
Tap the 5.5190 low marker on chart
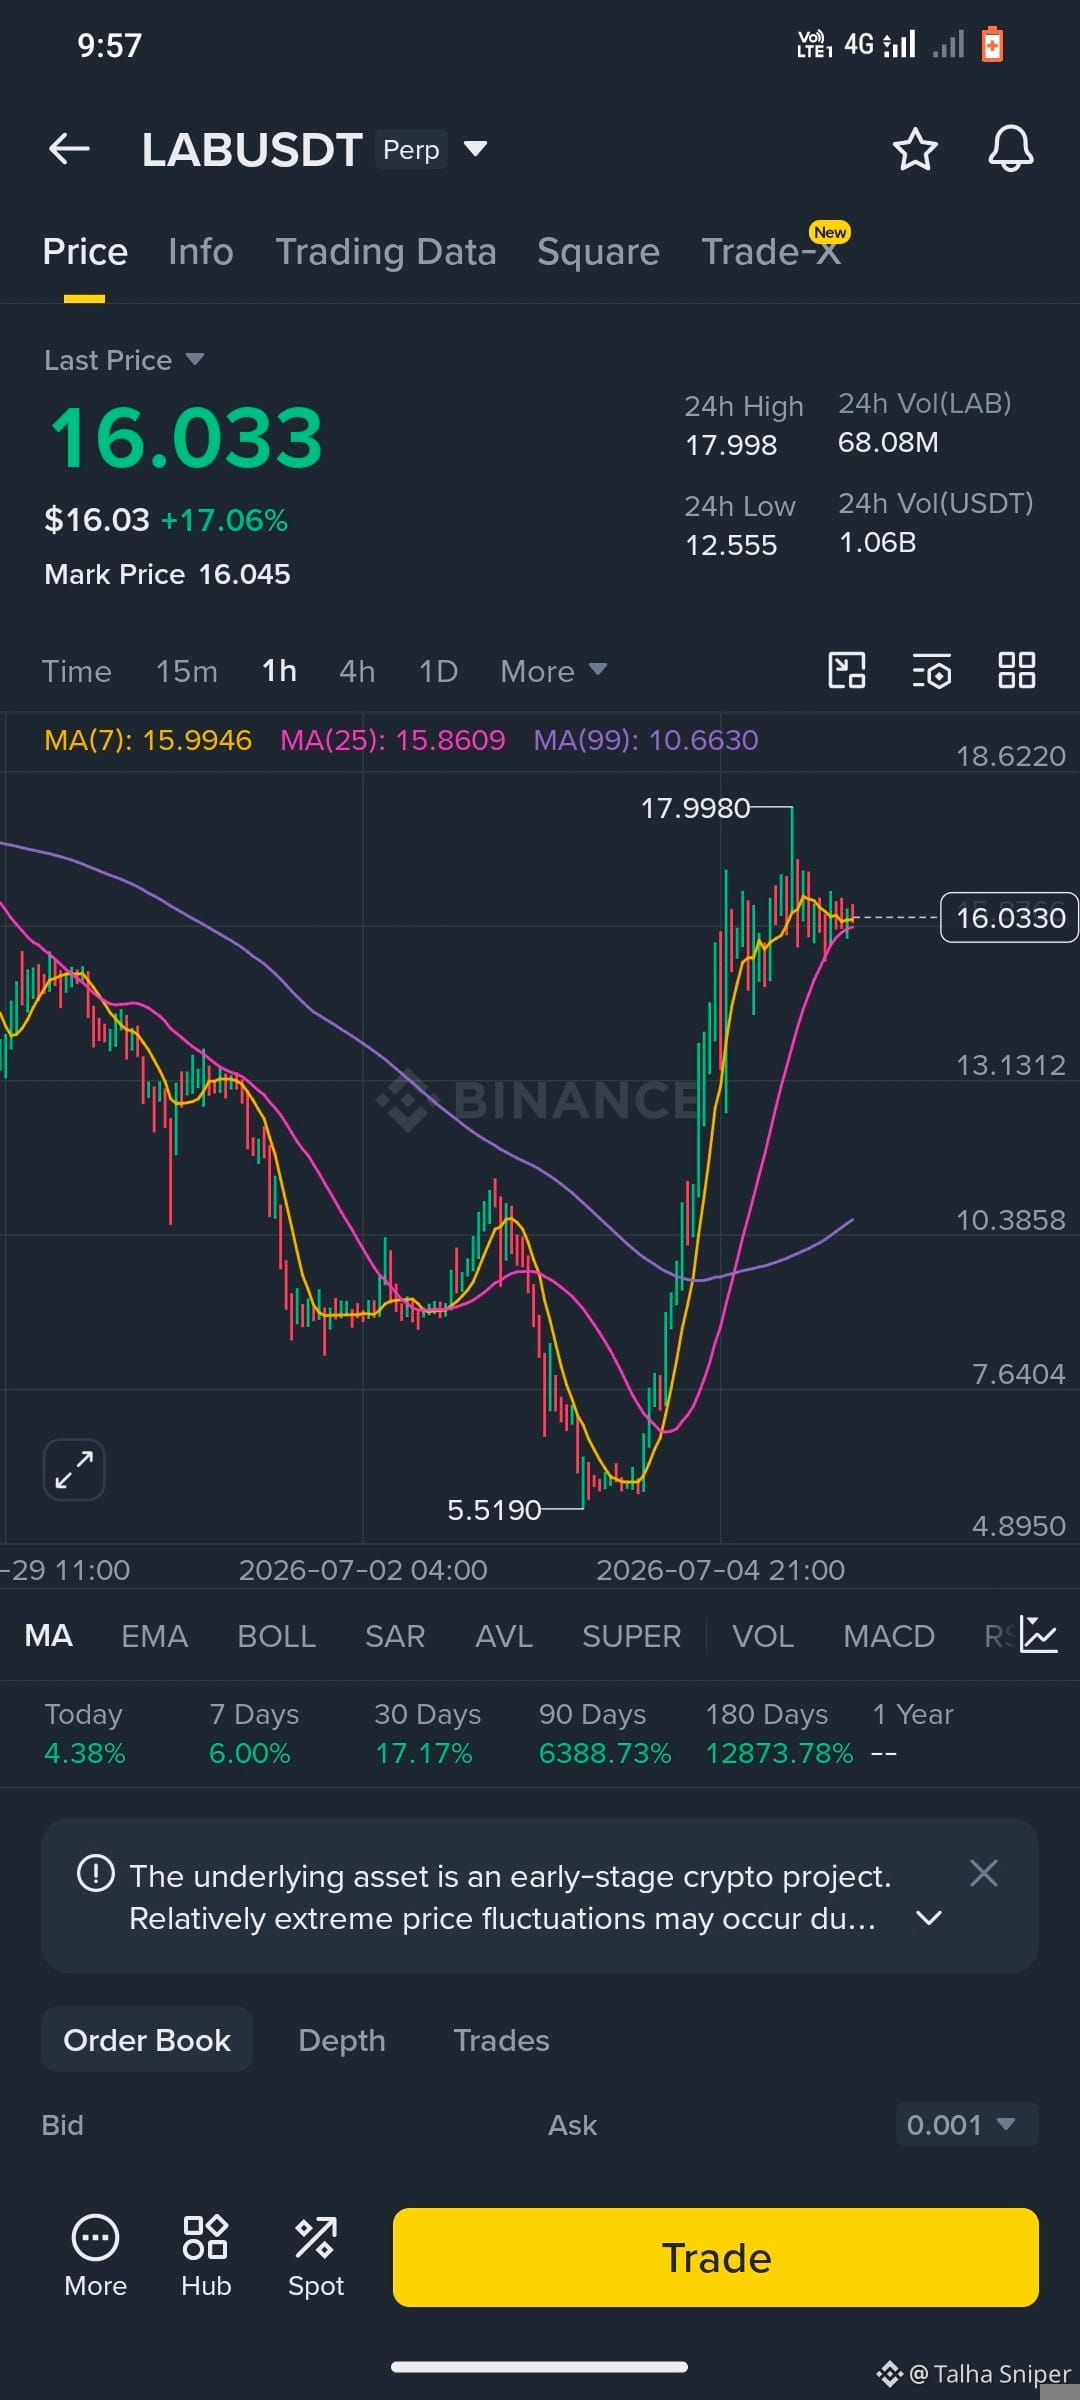point(494,1510)
